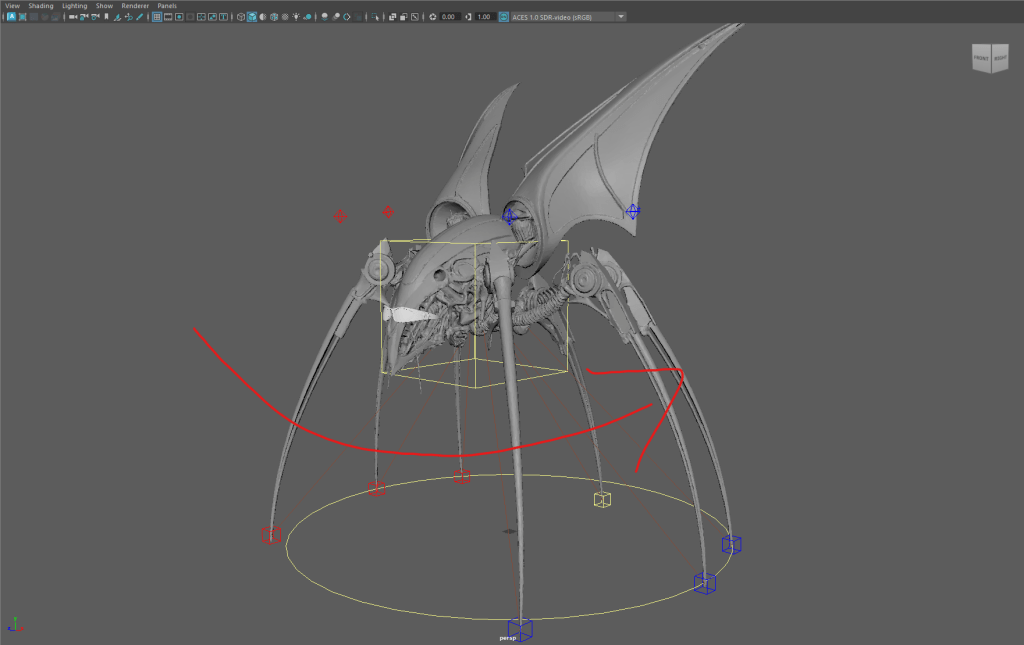Click the exposure control icon

[x=432, y=17]
